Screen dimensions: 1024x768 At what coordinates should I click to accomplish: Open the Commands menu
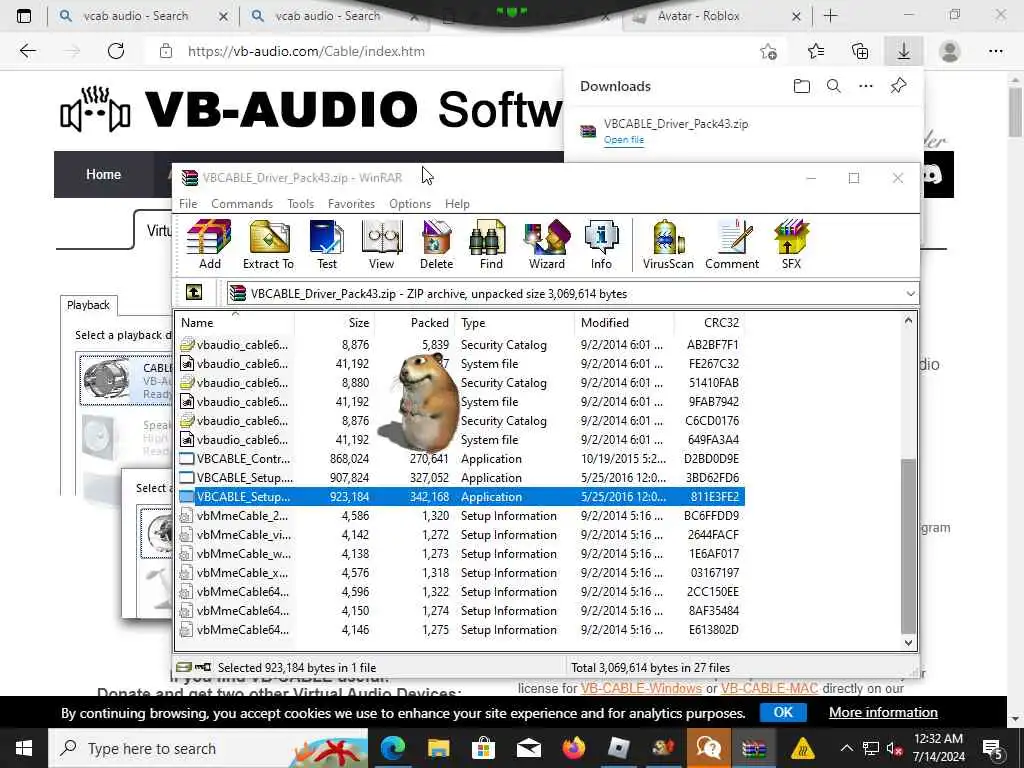click(x=242, y=204)
